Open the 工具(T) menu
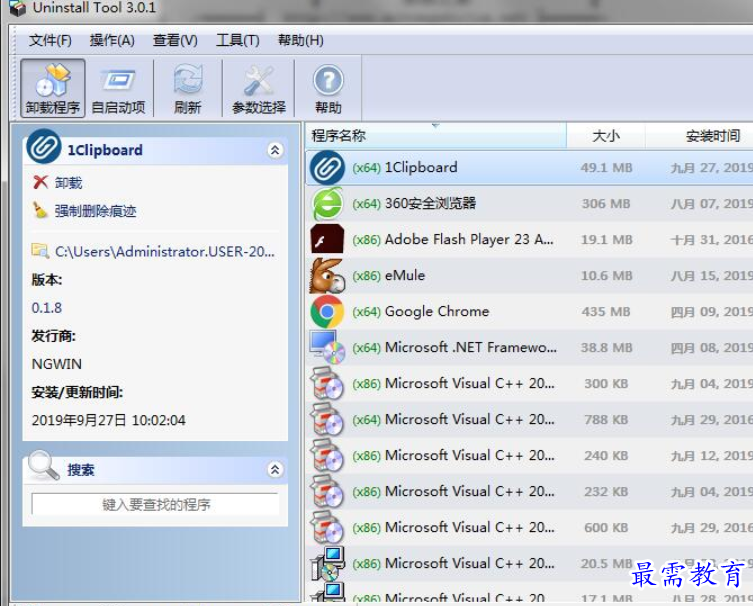753x606 pixels. click(x=238, y=40)
